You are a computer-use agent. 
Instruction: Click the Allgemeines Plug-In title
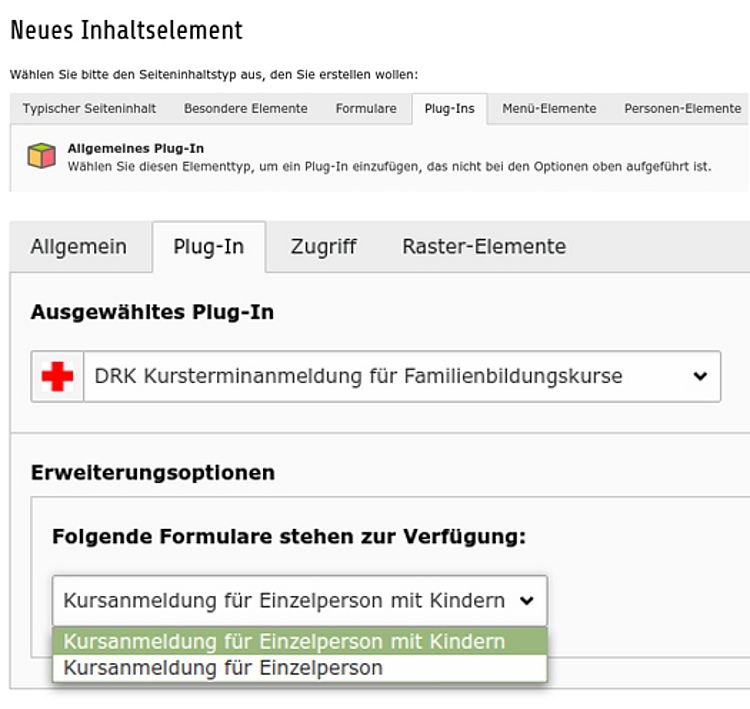tap(135, 148)
